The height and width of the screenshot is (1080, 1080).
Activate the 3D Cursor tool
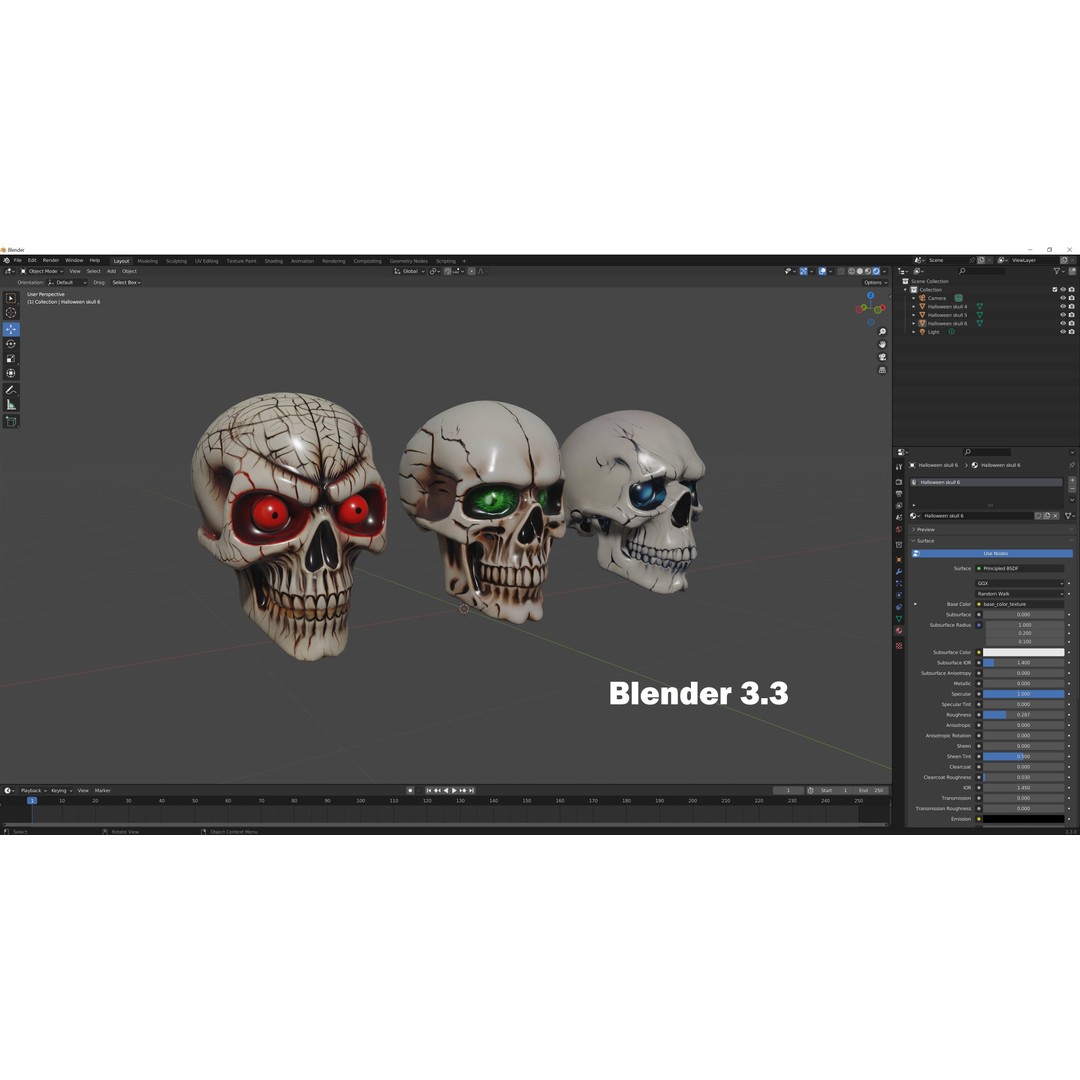click(x=11, y=313)
